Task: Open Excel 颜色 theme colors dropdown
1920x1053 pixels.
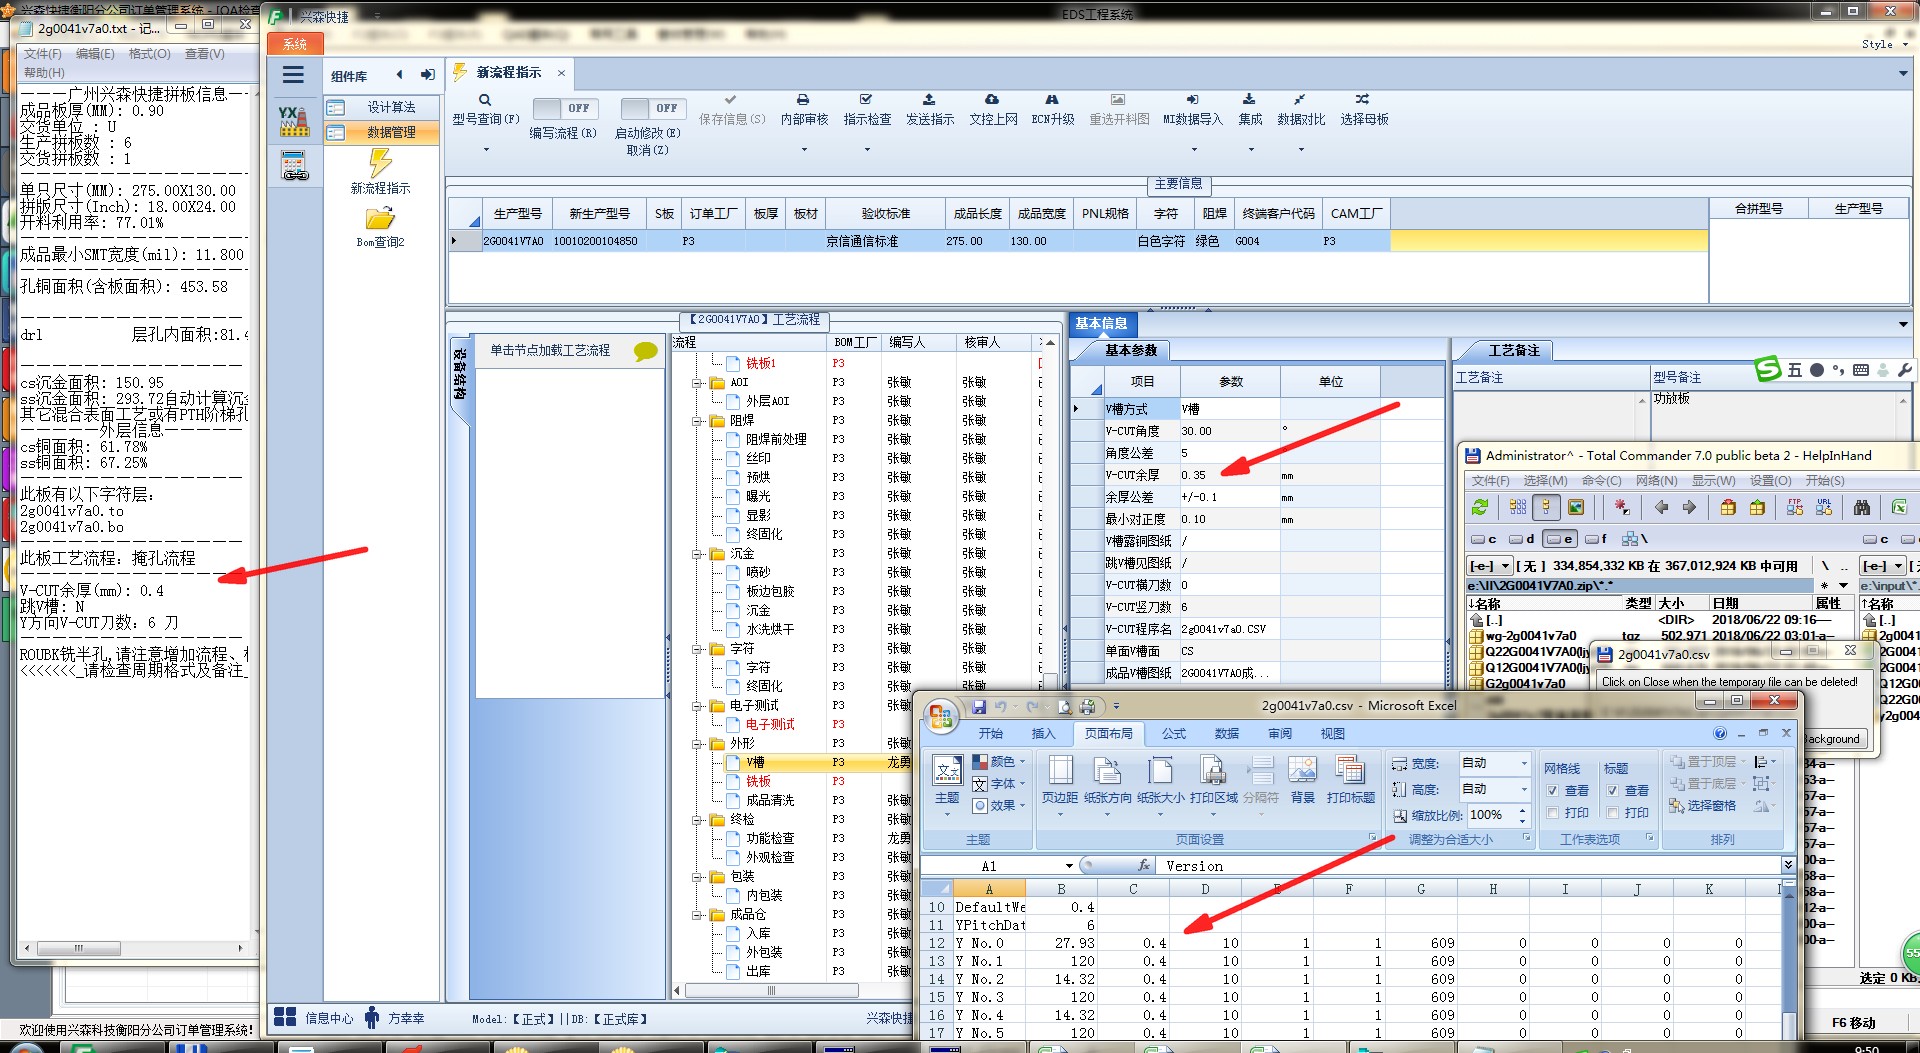Action: (x=999, y=762)
